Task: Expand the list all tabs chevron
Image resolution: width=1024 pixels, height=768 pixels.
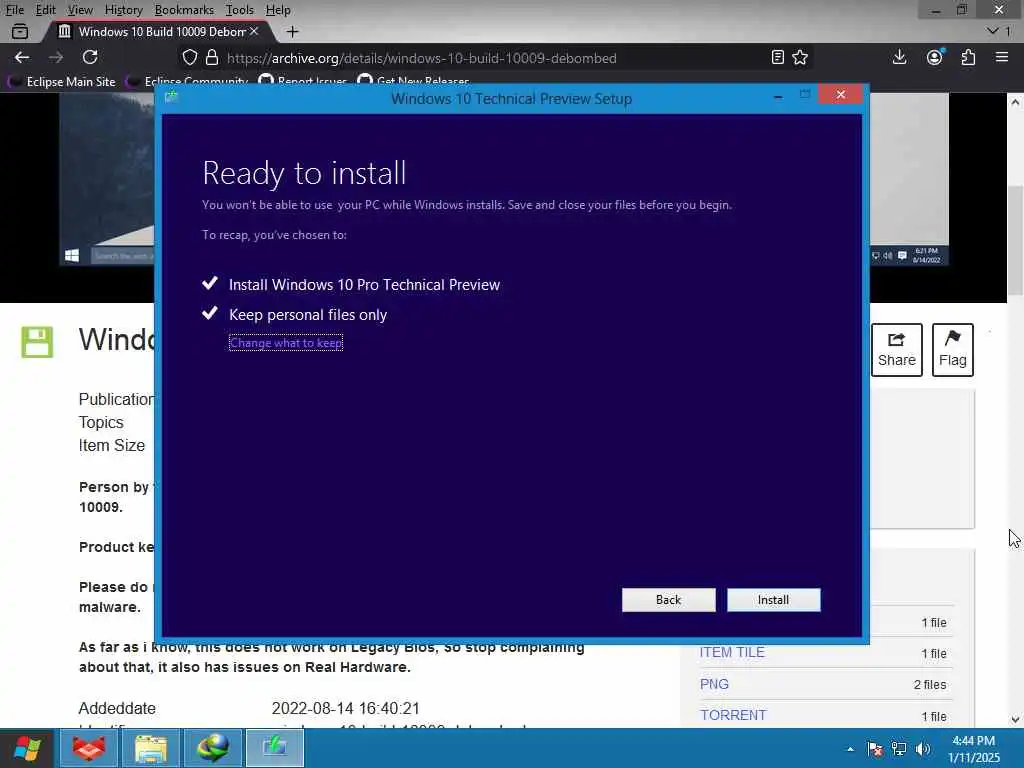Action: [993, 31]
